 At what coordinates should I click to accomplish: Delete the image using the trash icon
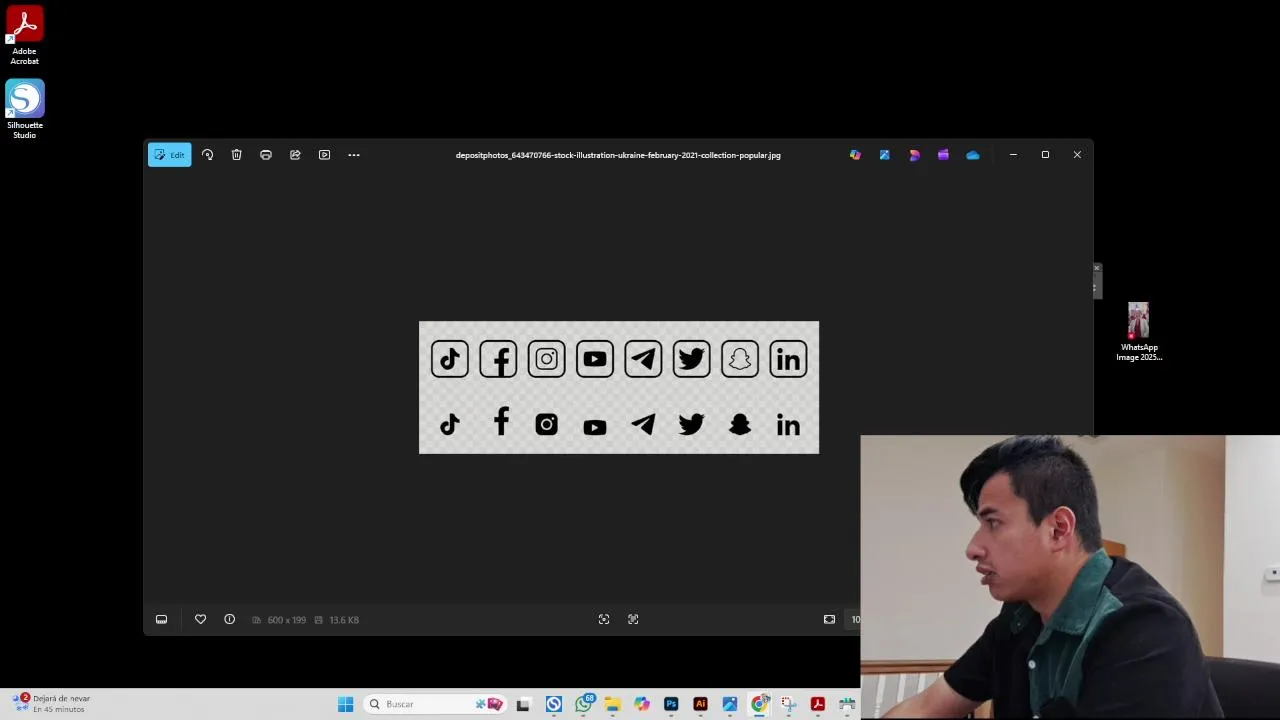(x=236, y=155)
